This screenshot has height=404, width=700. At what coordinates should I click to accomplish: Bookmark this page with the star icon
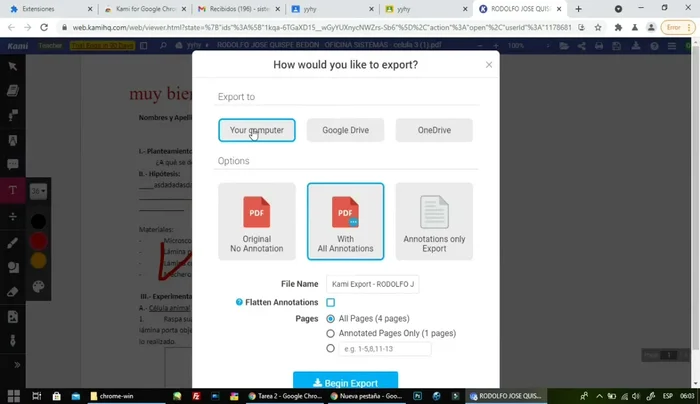(598, 28)
